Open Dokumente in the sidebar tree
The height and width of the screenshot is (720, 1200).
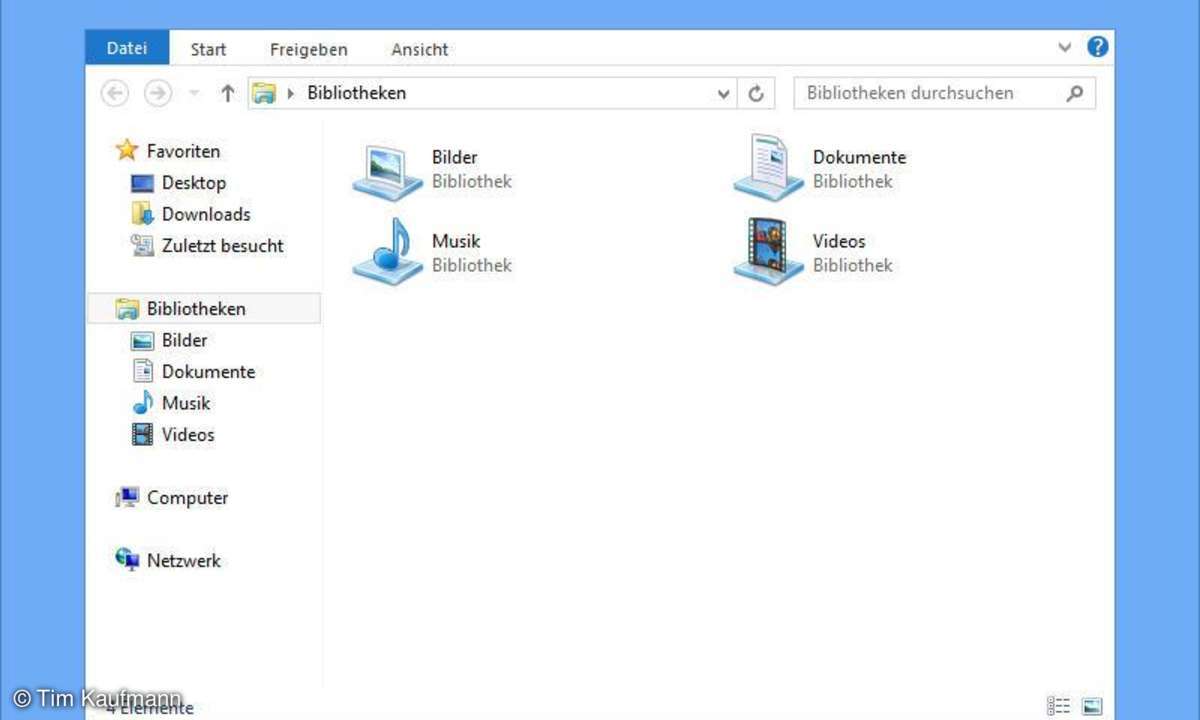208,372
